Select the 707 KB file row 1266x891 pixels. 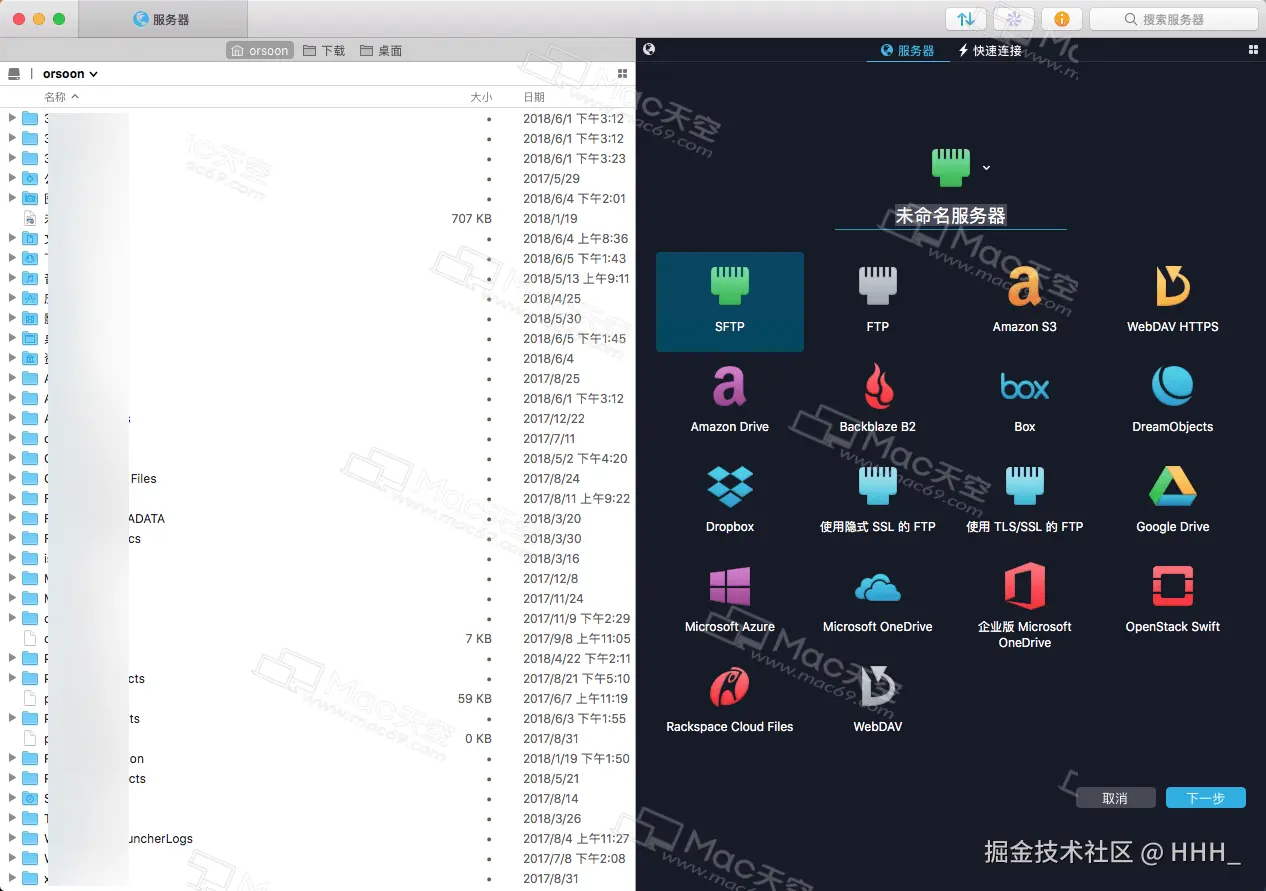[x=317, y=218]
